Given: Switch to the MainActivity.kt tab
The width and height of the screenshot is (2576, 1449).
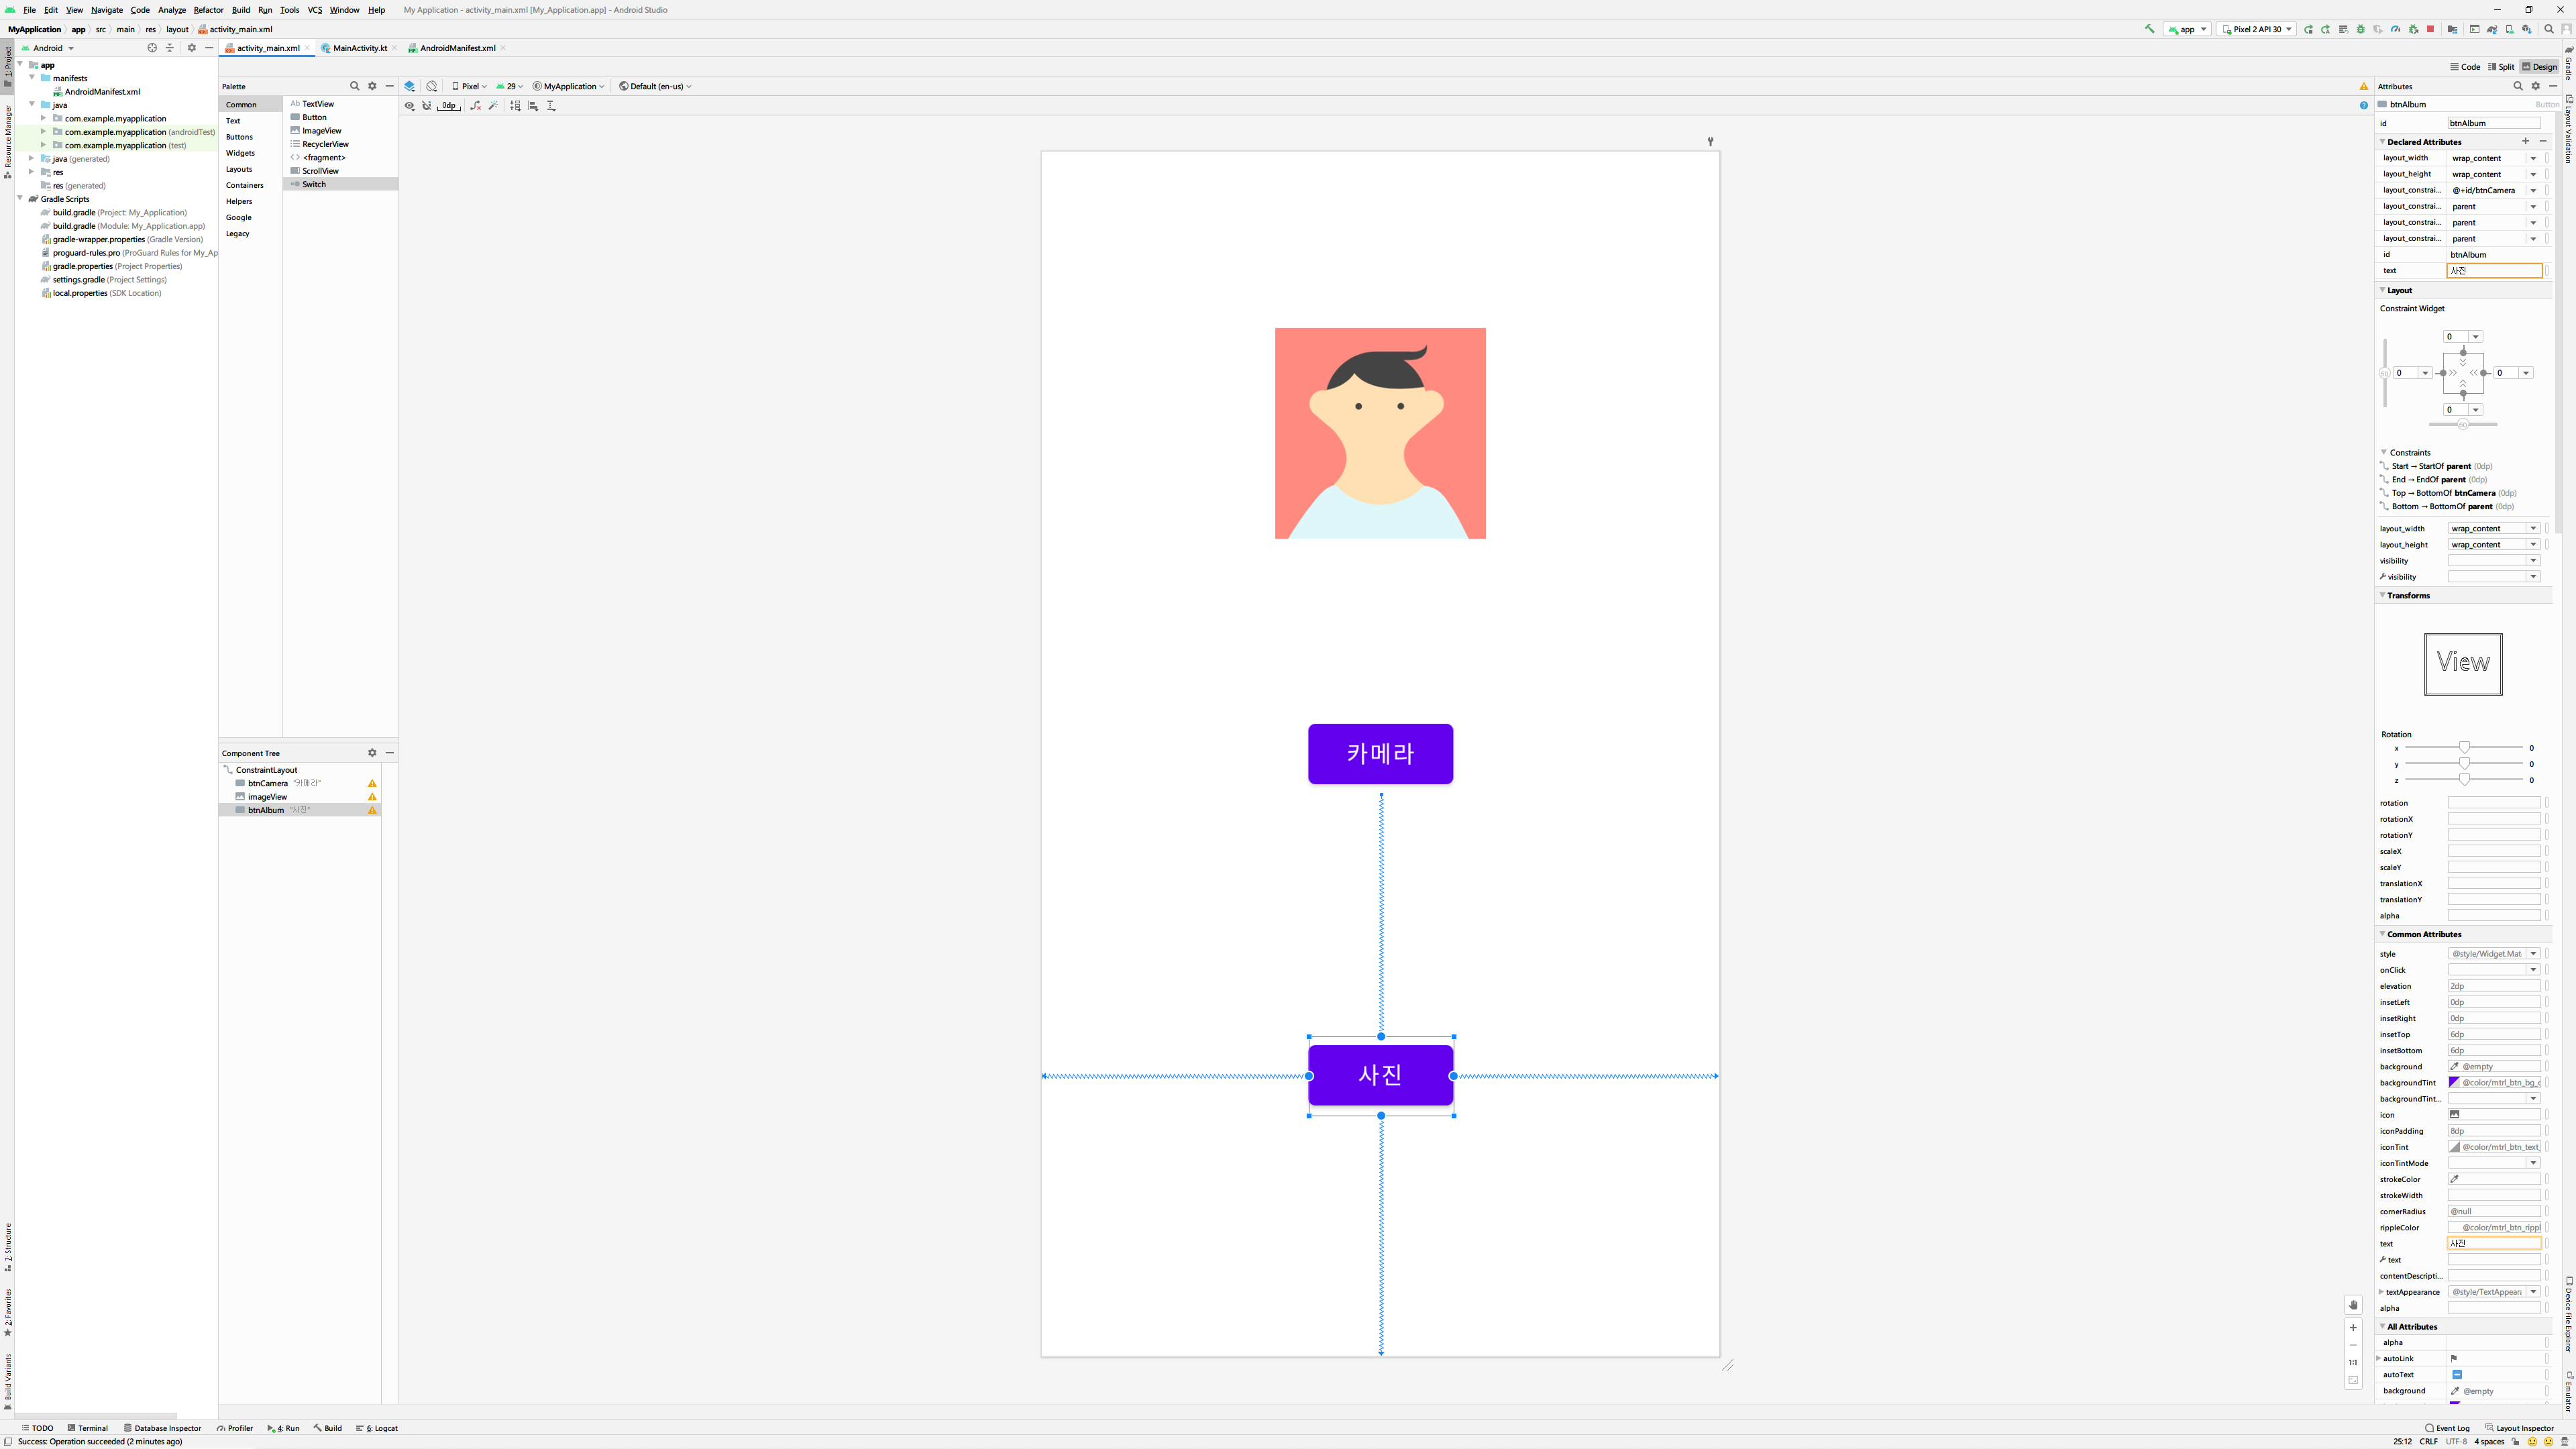Looking at the screenshot, I should click(359, 48).
